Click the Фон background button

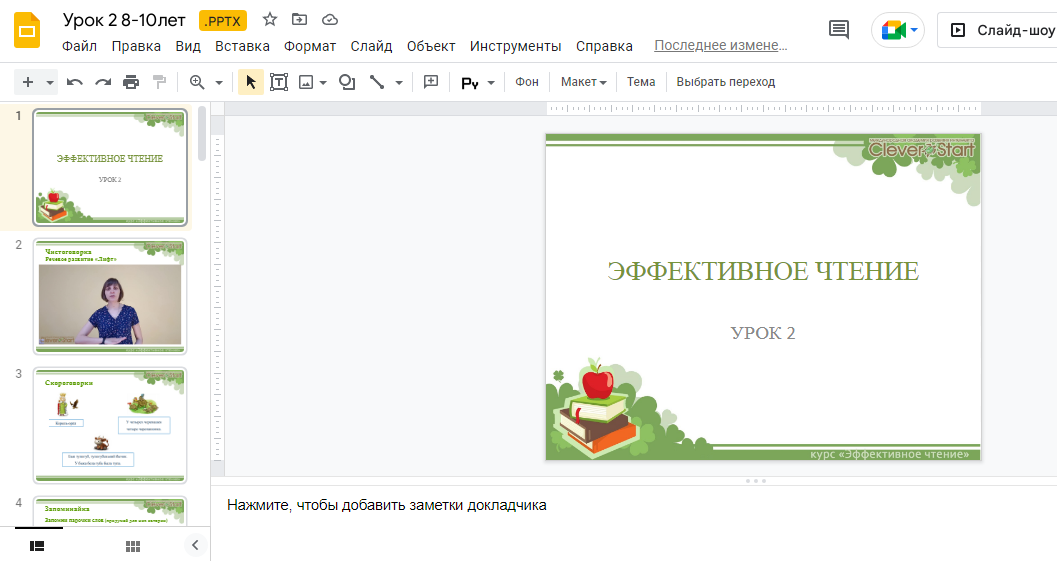point(527,82)
